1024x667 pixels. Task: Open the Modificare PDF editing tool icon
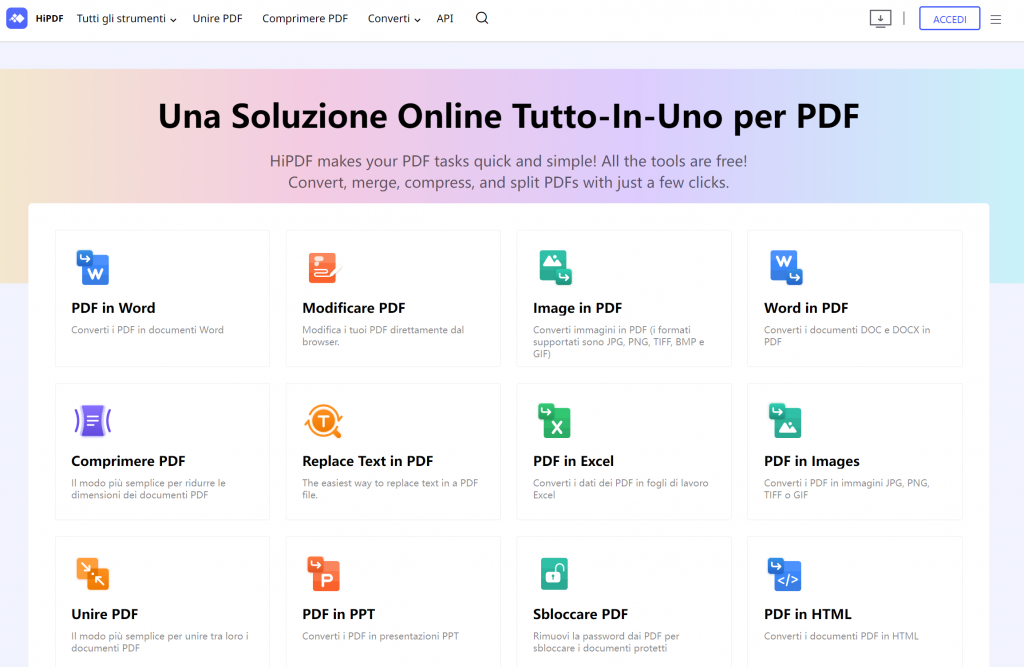pyautogui.click(x=323, y=267)
